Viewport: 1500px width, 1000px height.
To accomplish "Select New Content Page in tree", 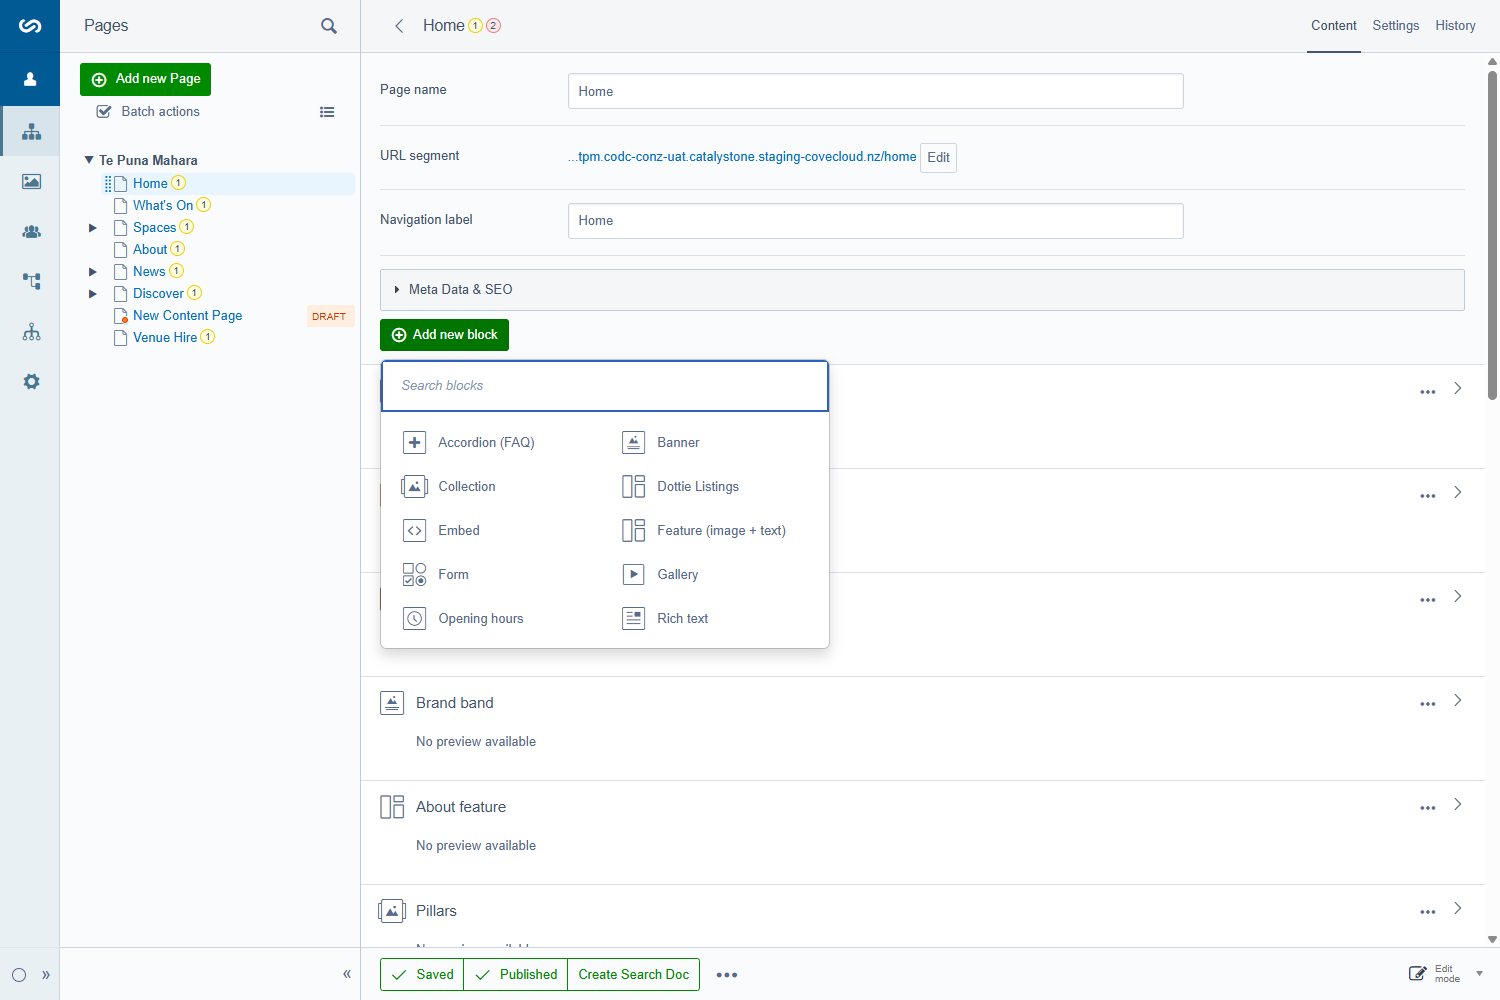I will (188, 315).
